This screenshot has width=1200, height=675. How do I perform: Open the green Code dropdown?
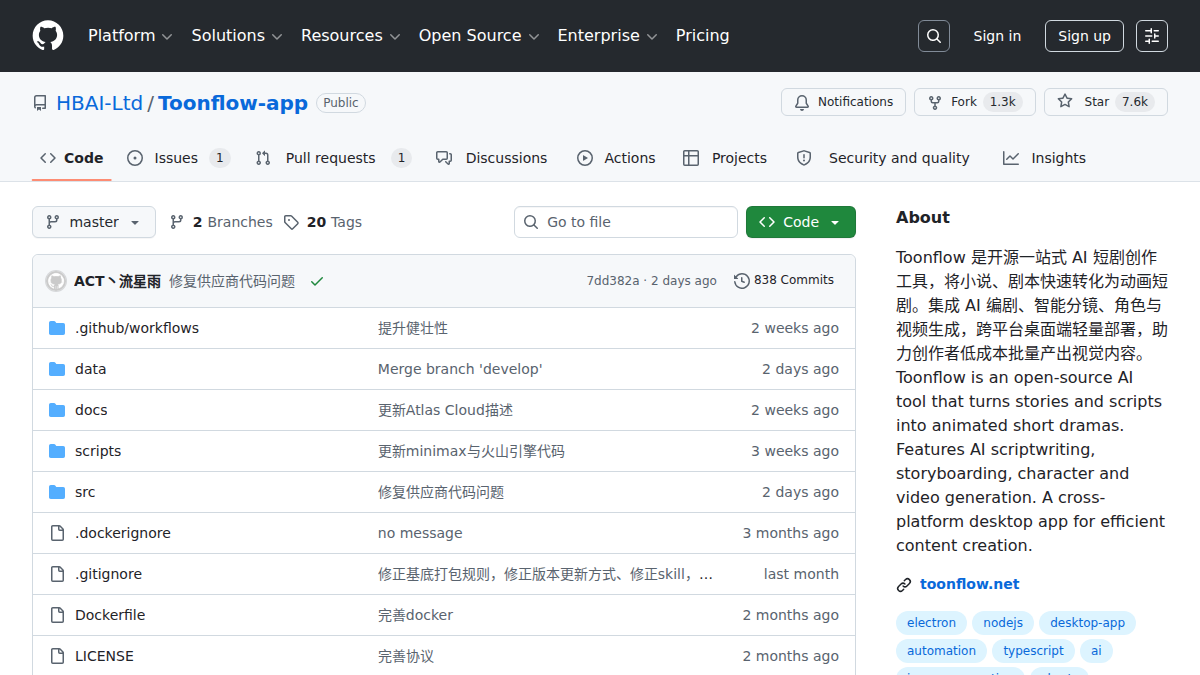point(801,222)
